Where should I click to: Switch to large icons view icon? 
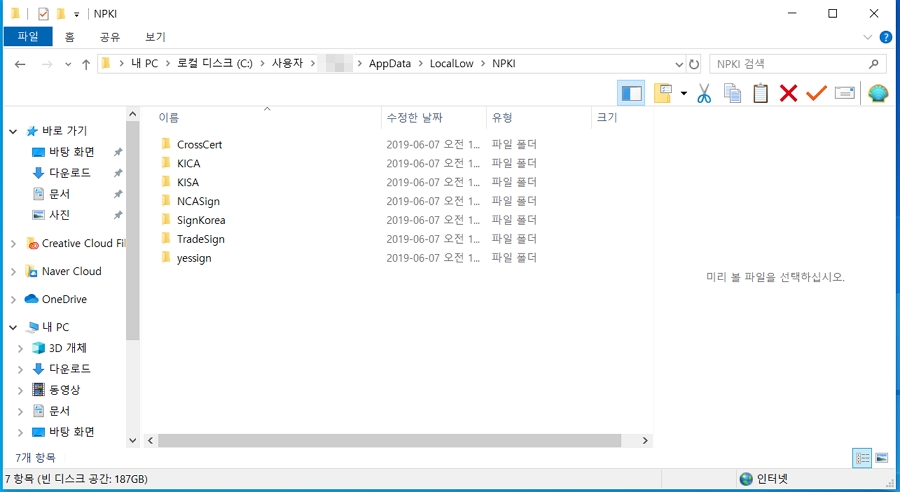click(x=882, y=458)
